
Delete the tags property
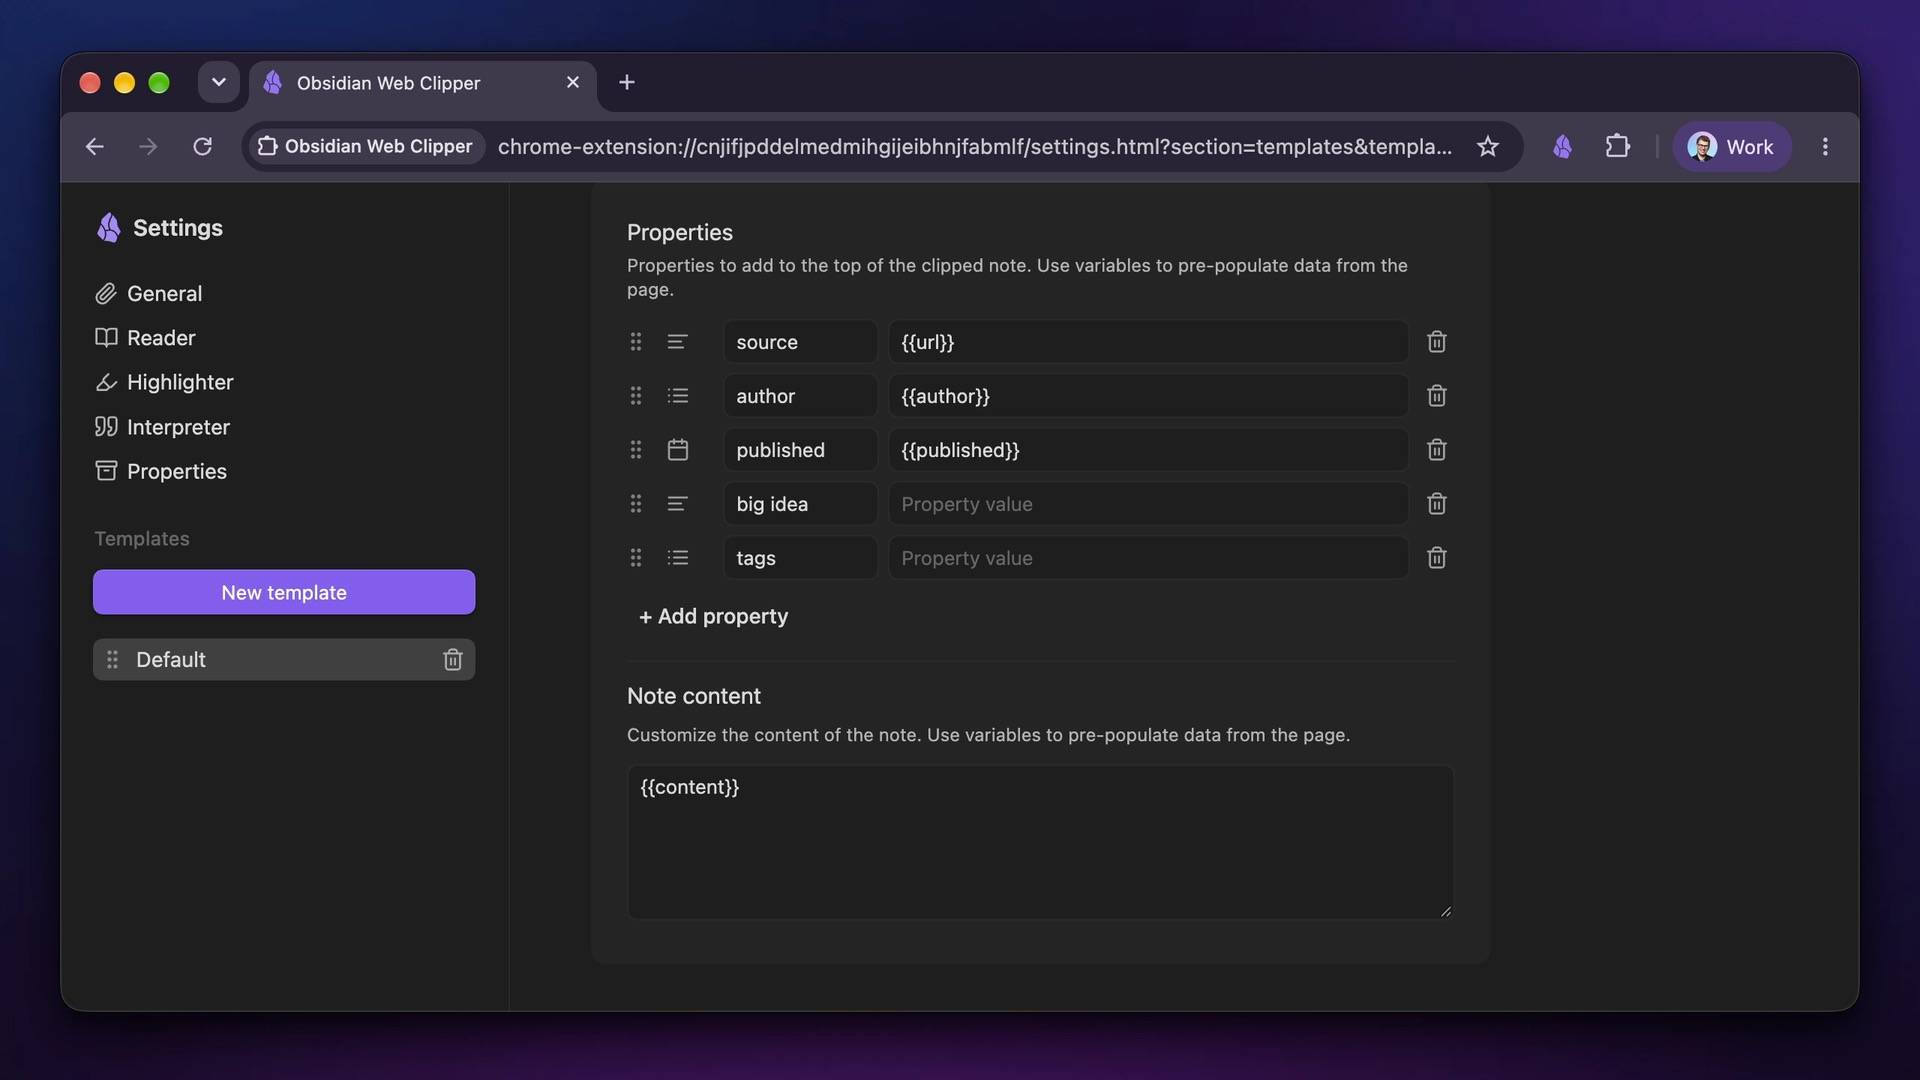pyautogui.click(x=1436, y=558)
